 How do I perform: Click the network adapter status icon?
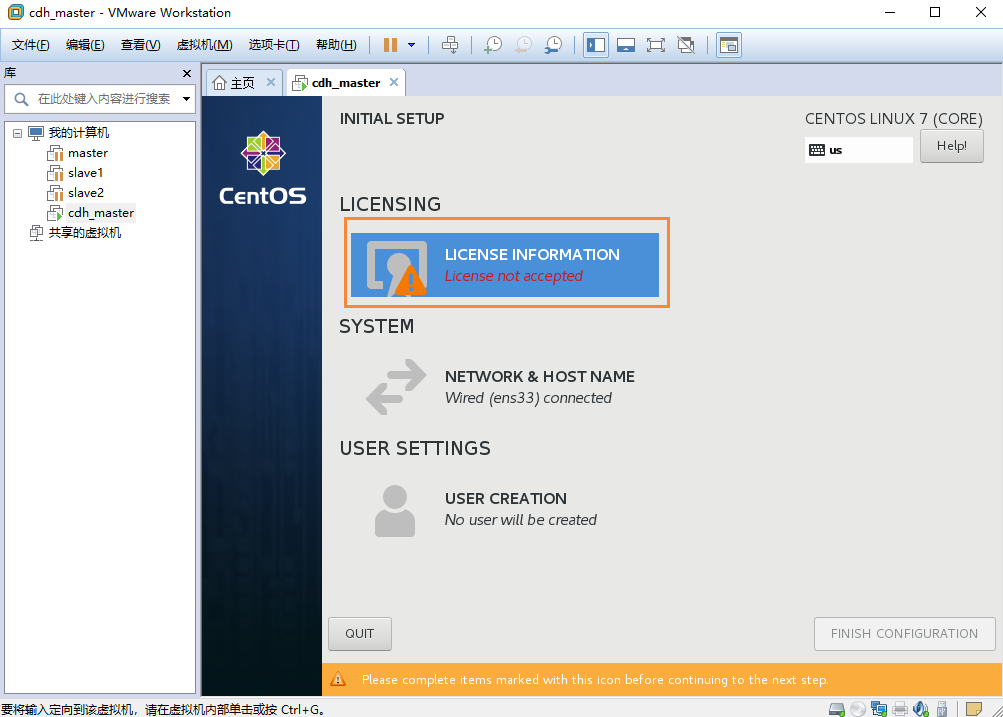[879, 709]
